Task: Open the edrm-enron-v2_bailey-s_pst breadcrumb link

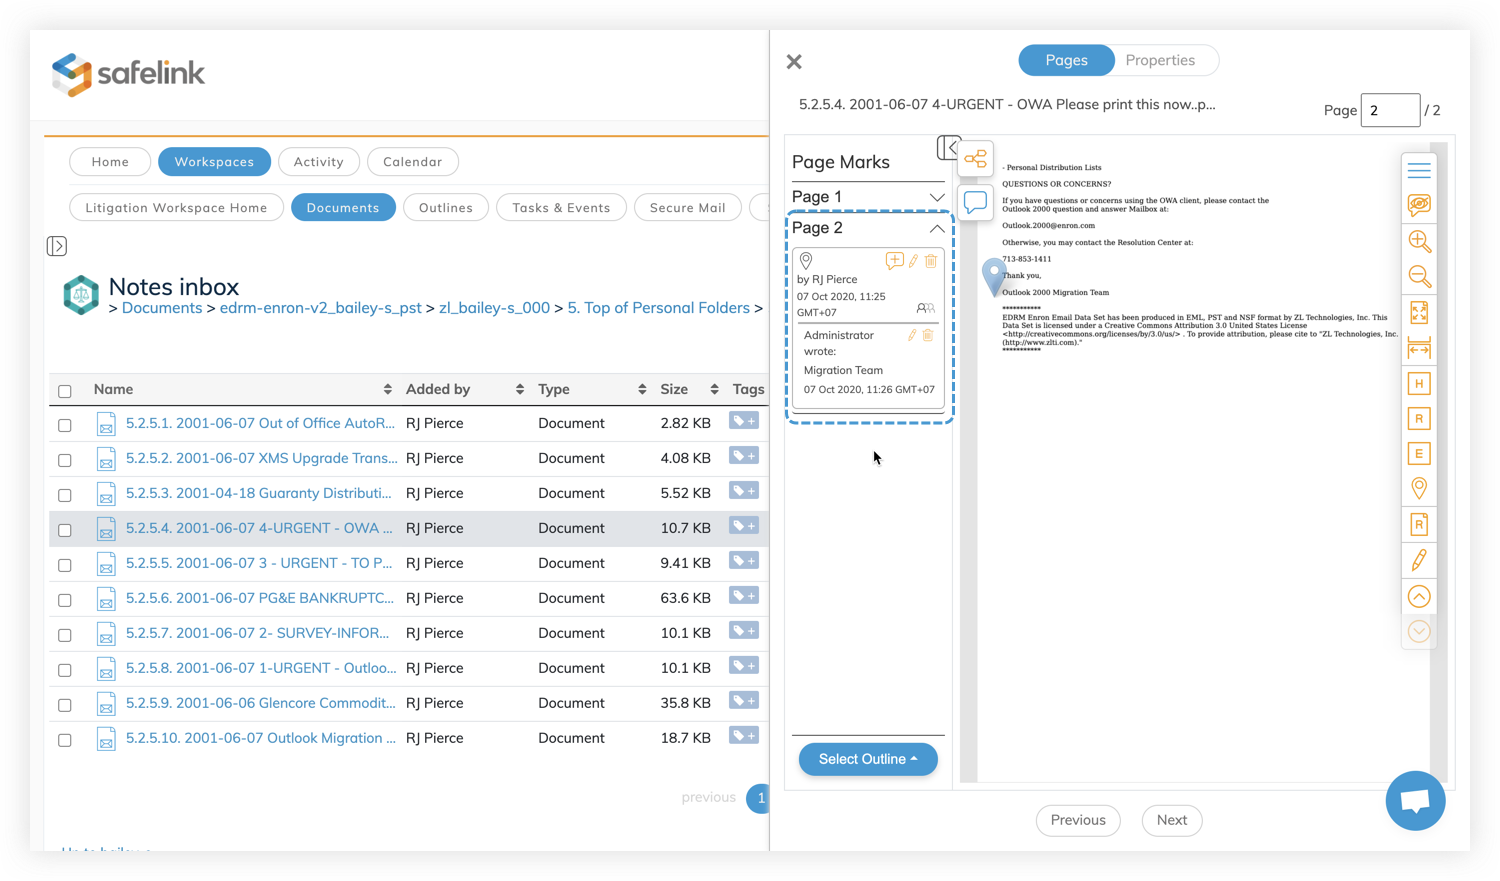Action: [x=320, y=308]
